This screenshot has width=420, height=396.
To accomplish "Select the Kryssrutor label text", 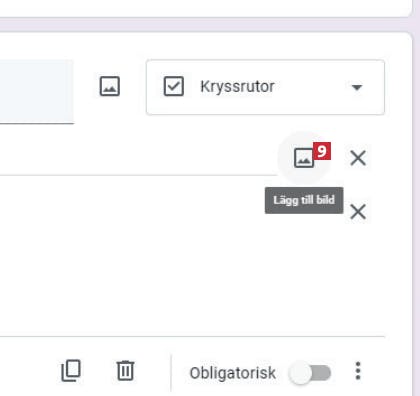I will [x=237, y=87].
